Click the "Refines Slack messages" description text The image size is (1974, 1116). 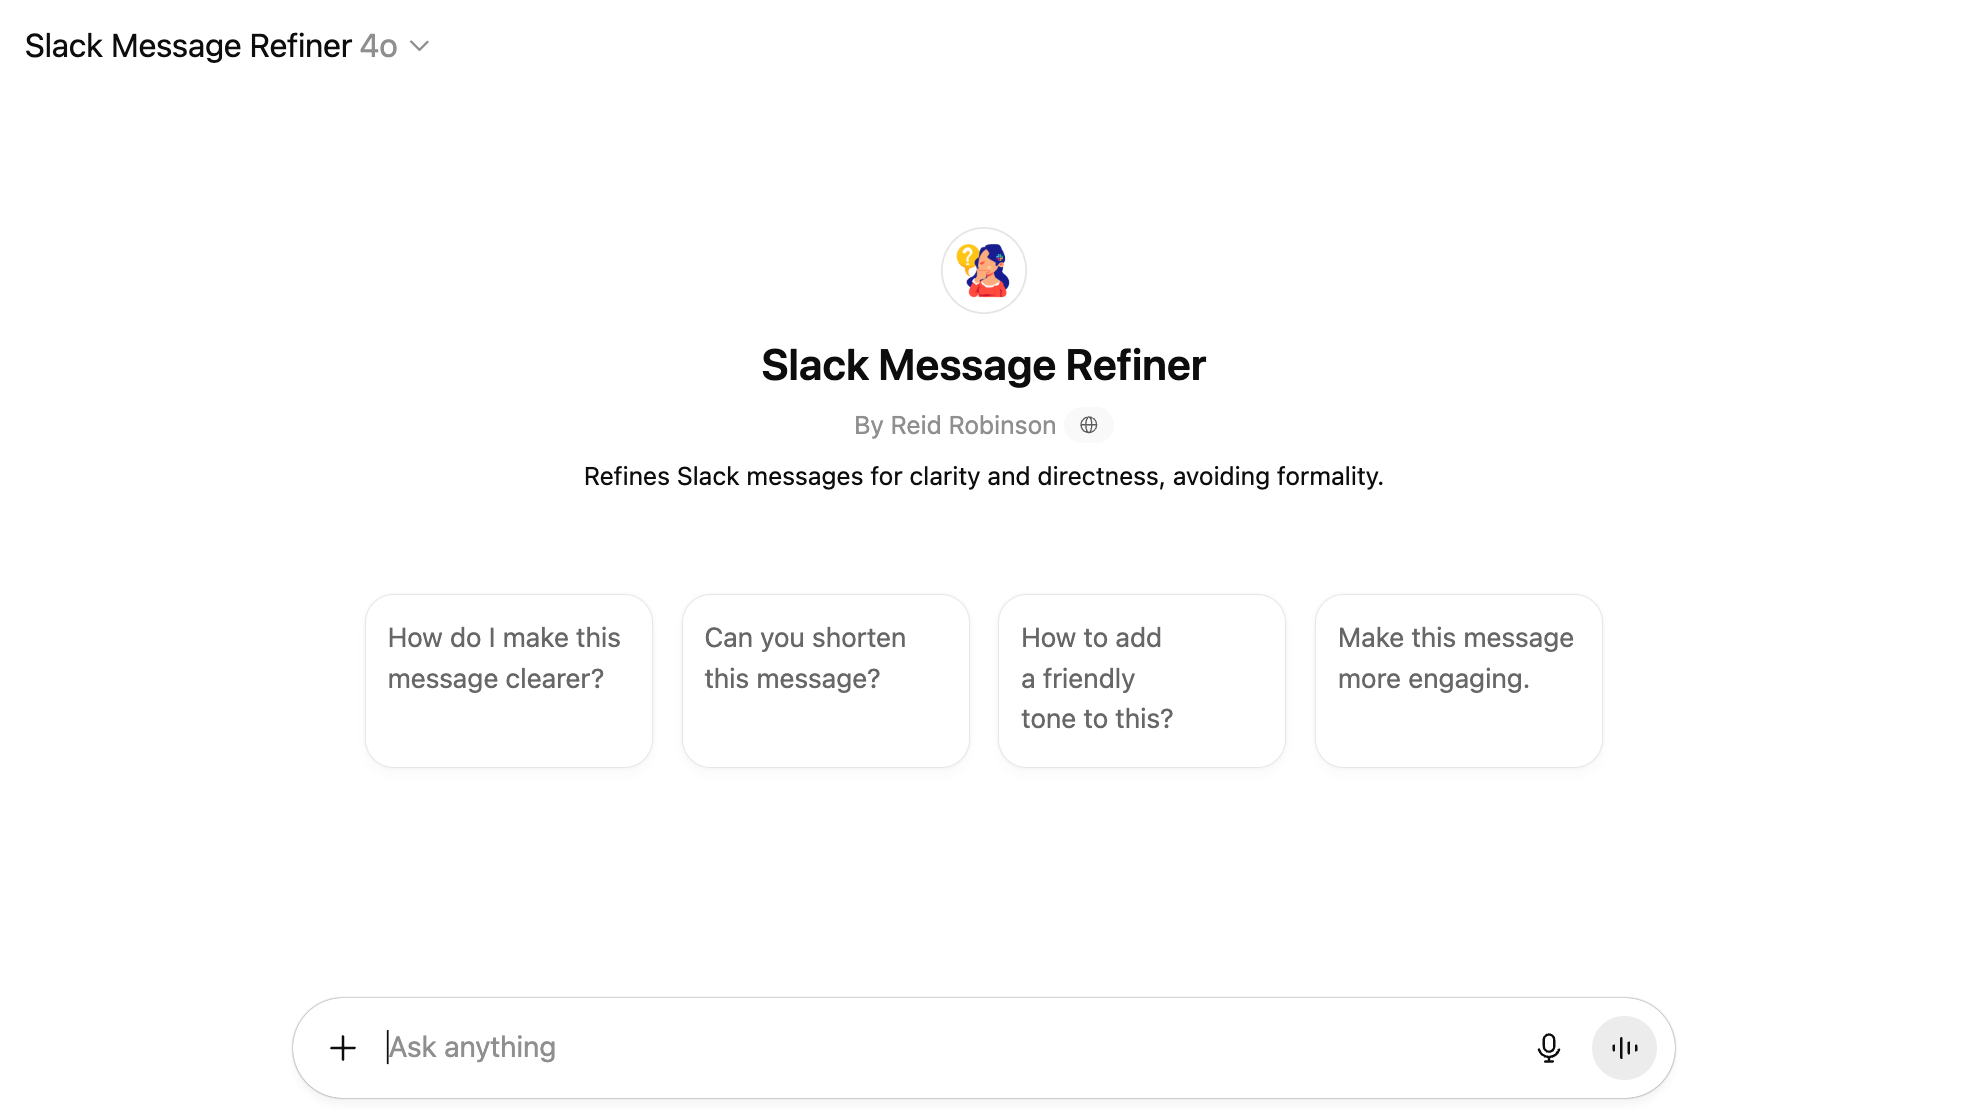tap(984, 476)
